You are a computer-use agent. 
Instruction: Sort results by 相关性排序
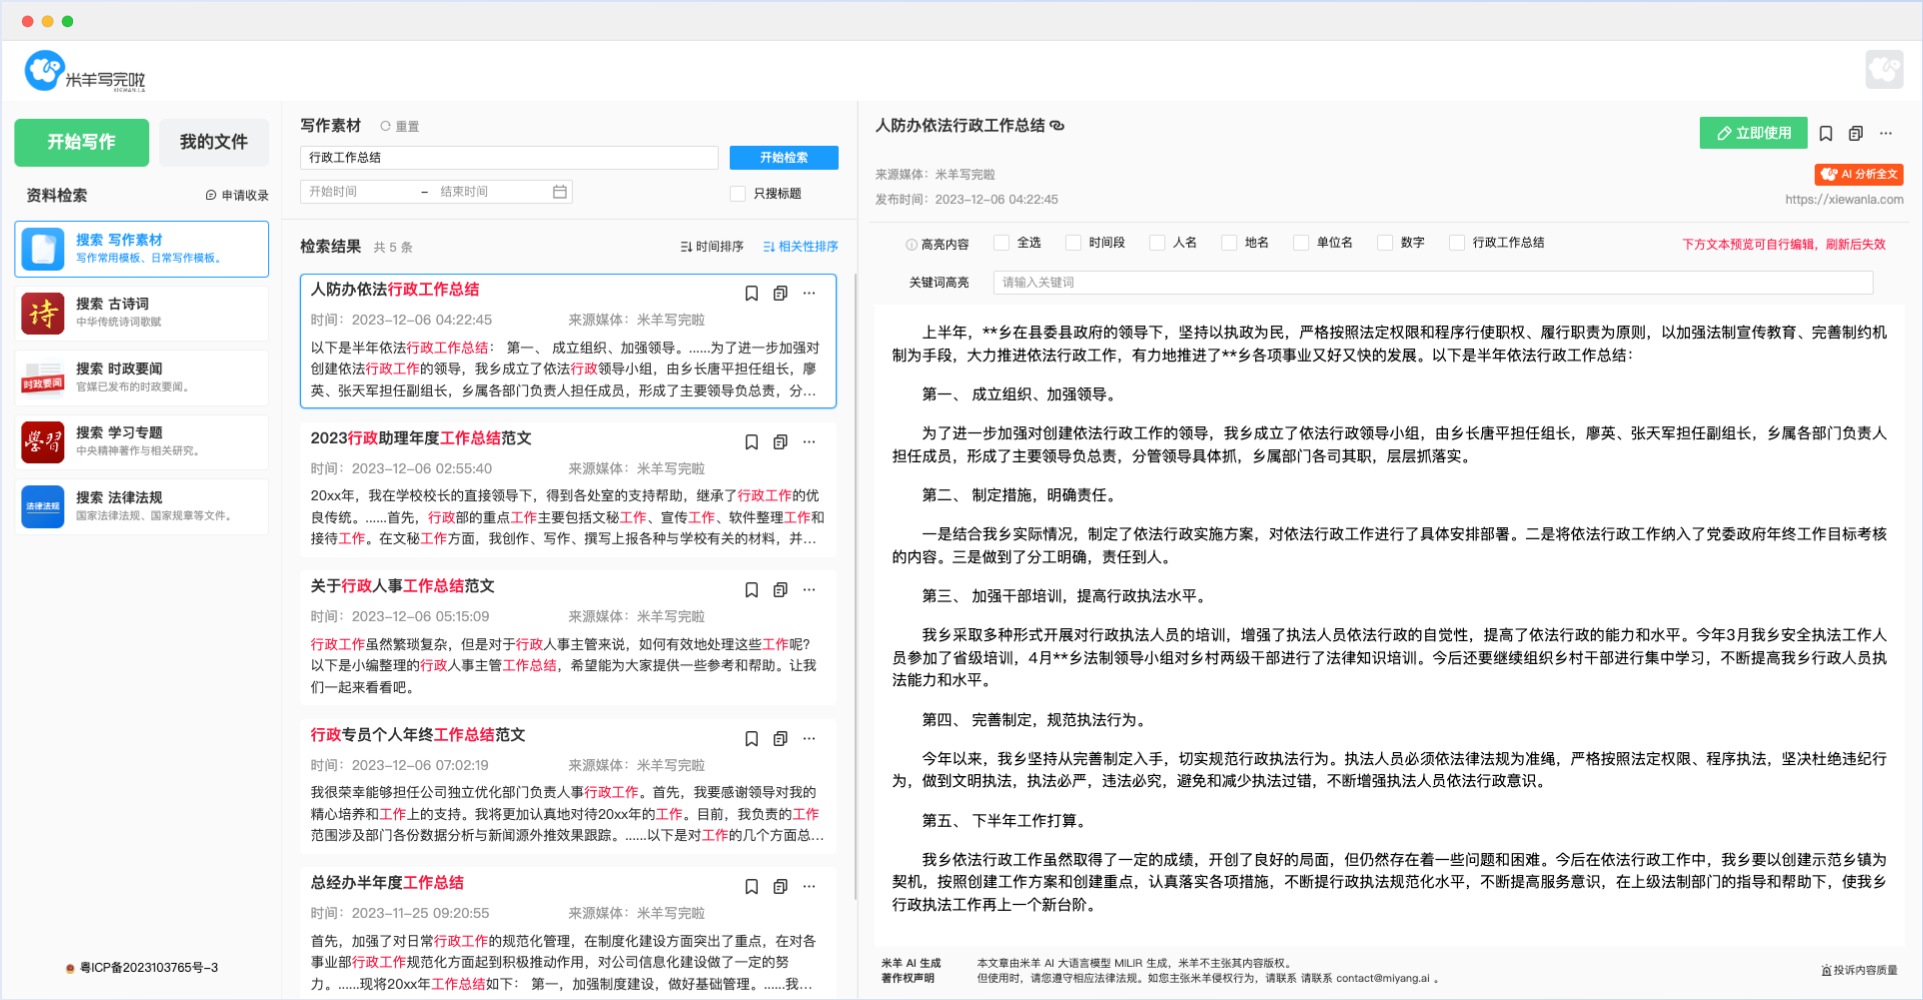pyautogui.click(x=800, y=246)
